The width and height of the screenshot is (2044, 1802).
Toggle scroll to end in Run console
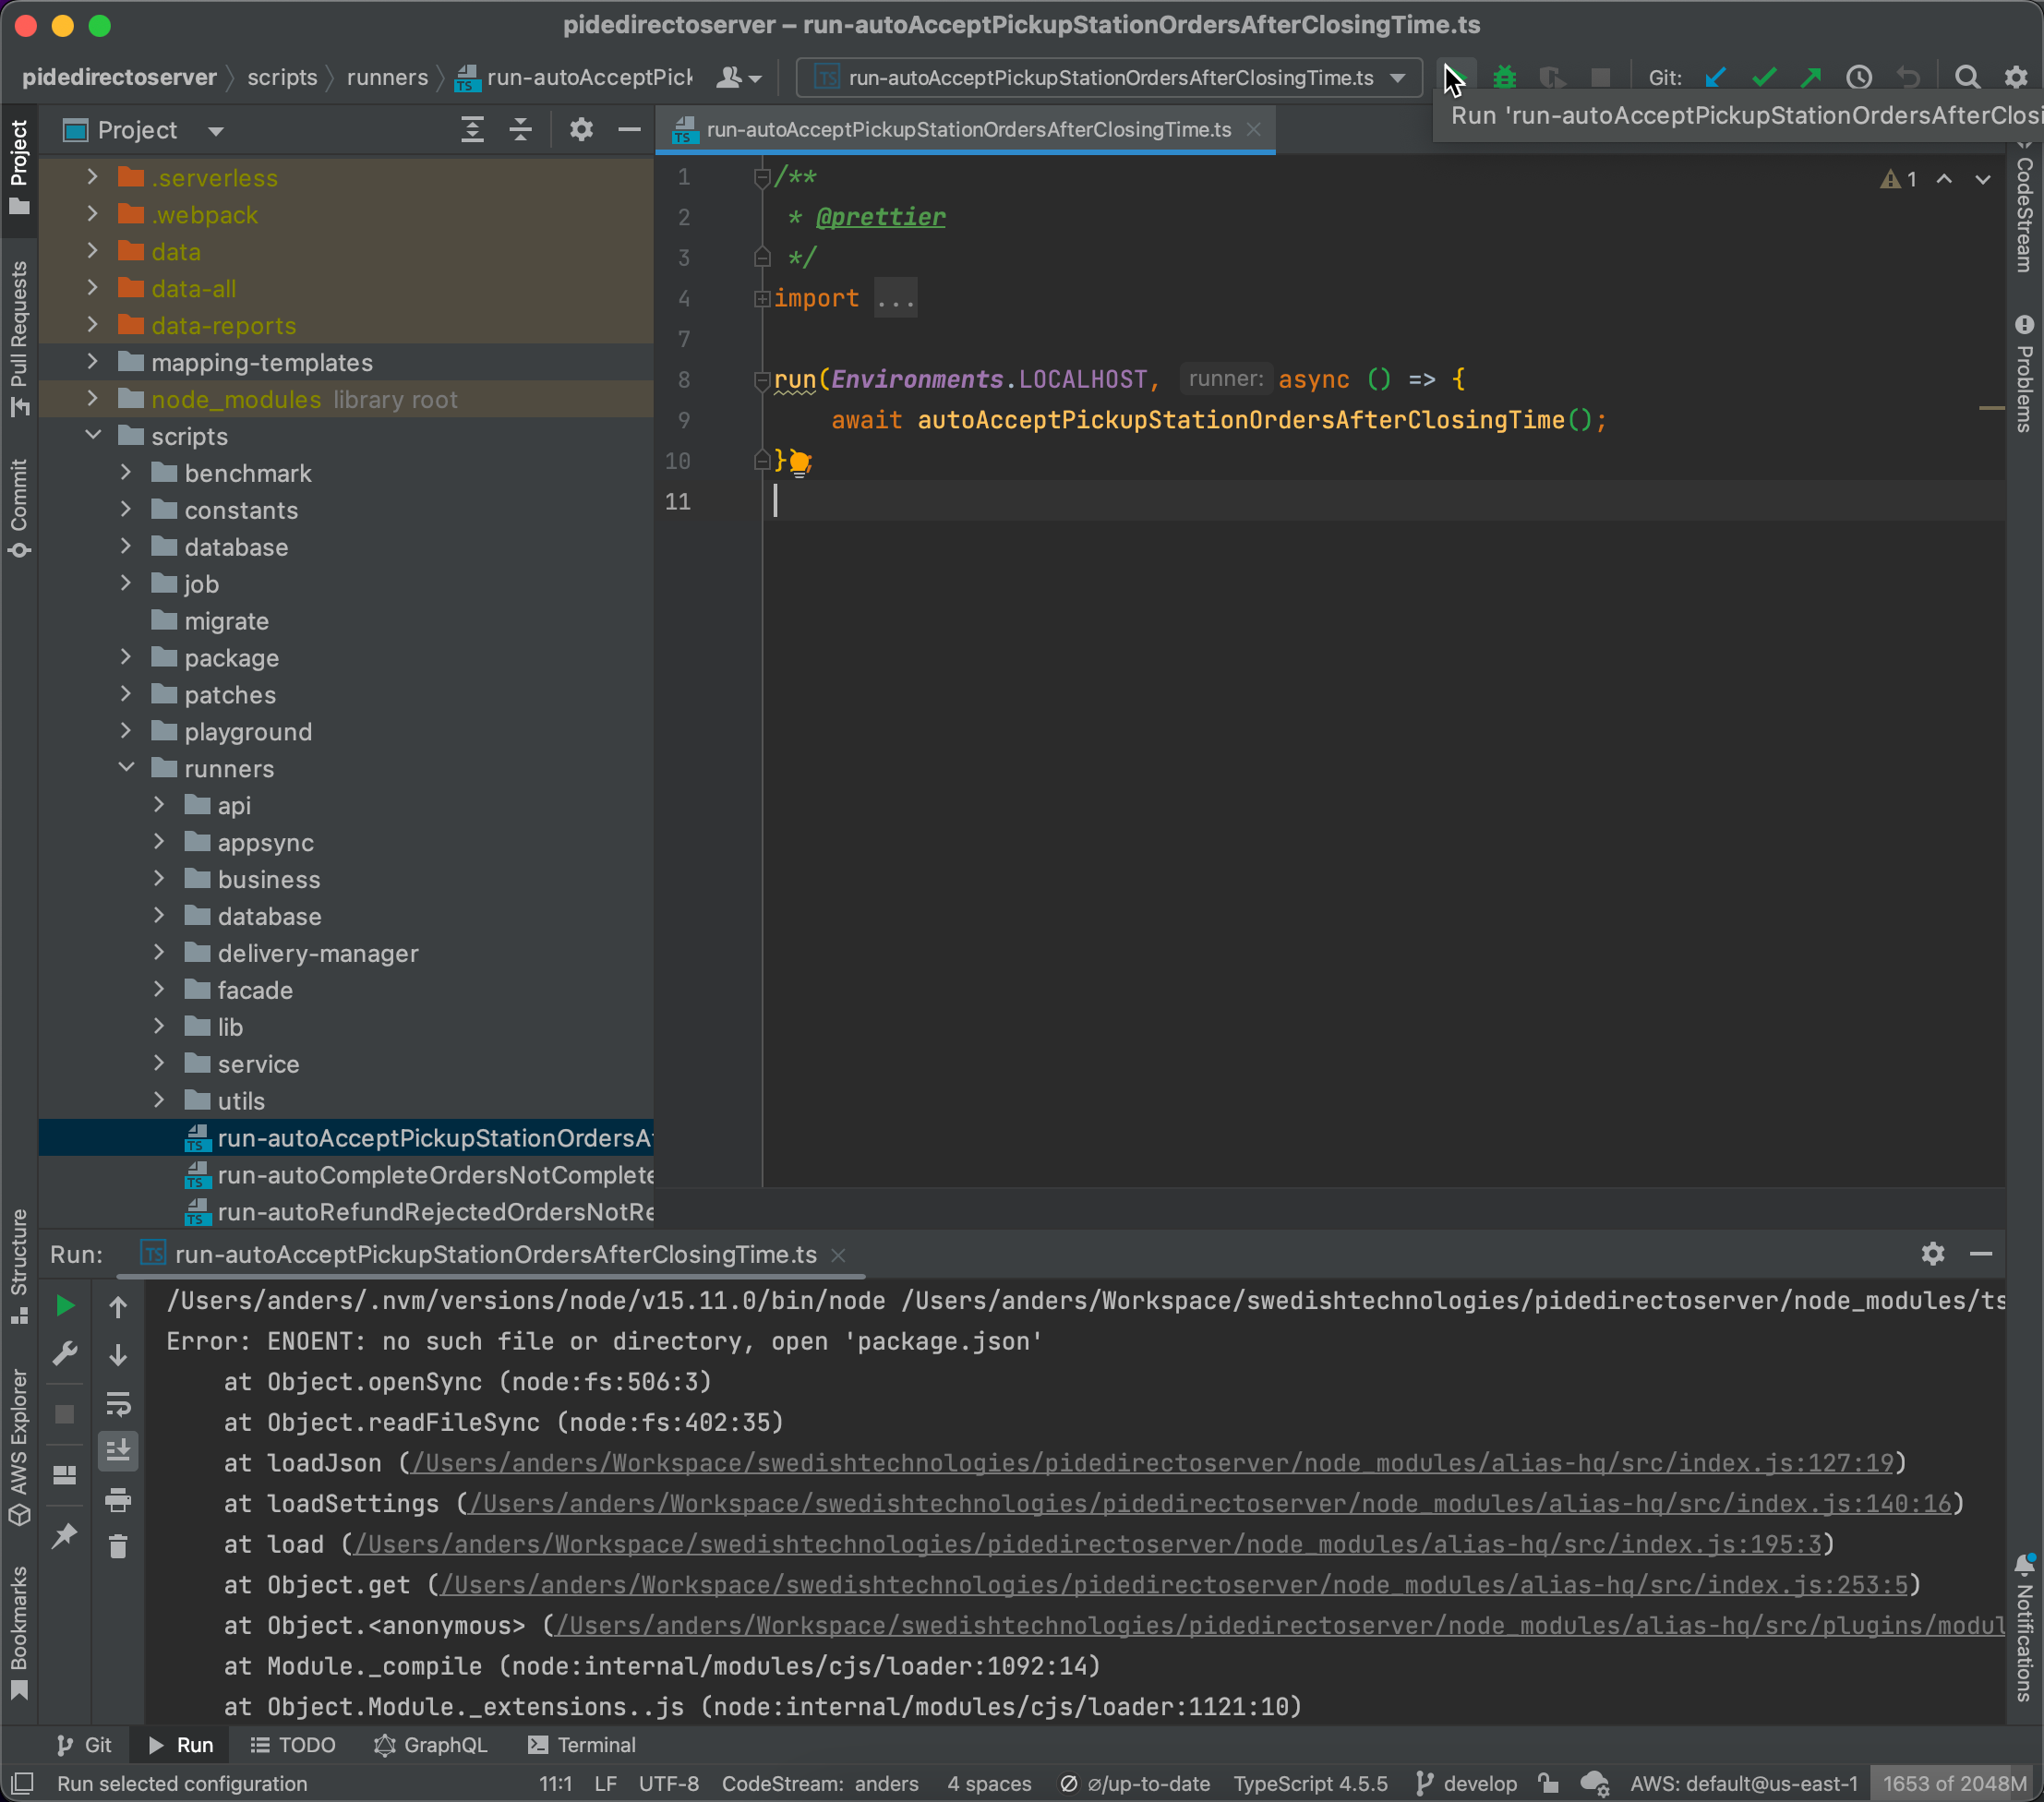(118, 1450)
